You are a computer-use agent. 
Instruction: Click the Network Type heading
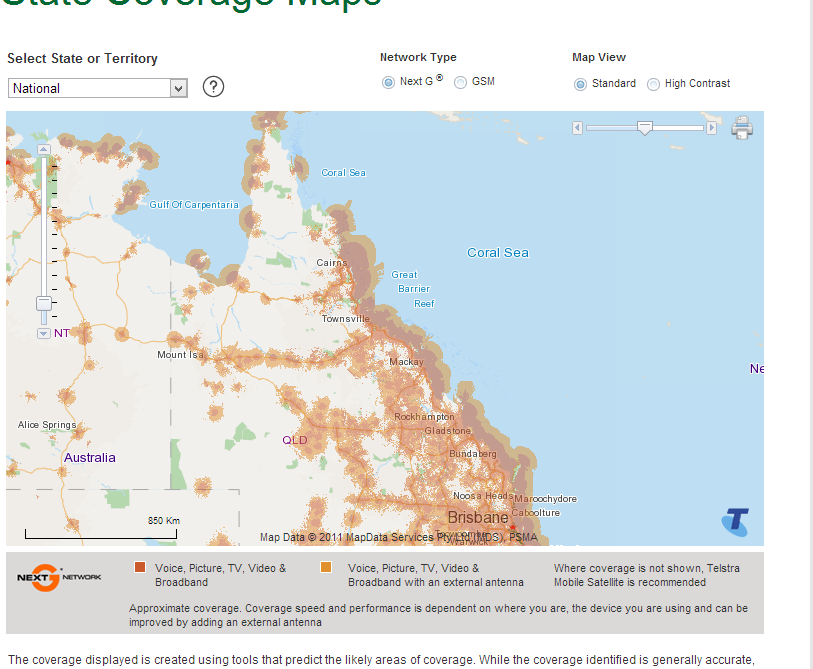(x=418, y=58)
